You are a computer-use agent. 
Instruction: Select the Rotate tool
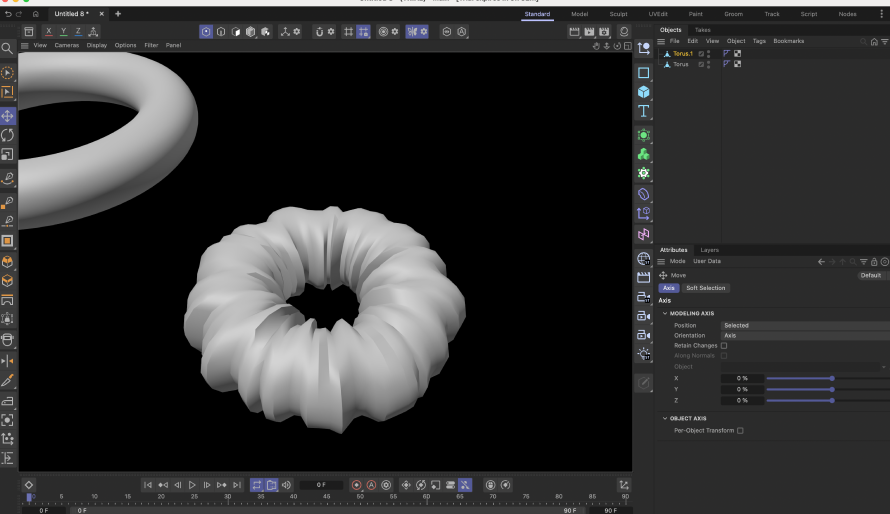[7, 135]
